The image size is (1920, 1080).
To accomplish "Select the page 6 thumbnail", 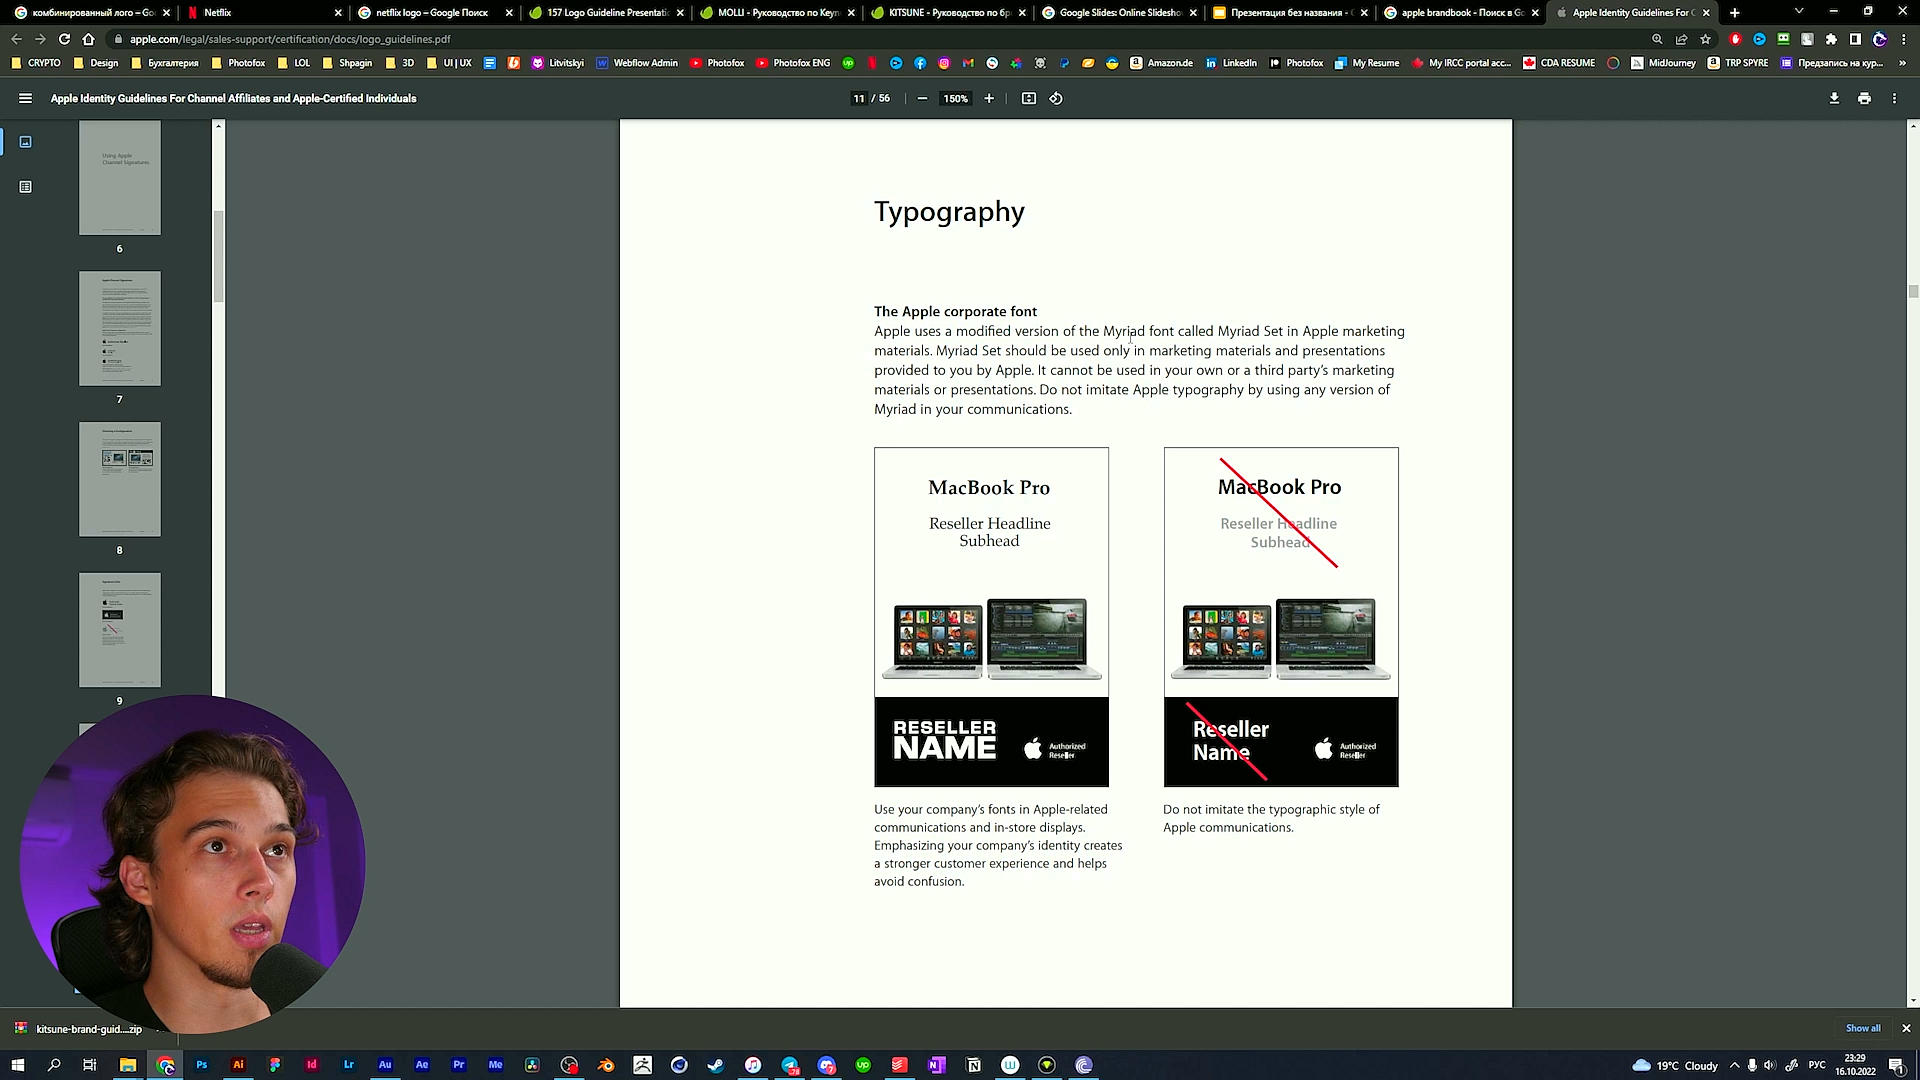I will point(120,178).
